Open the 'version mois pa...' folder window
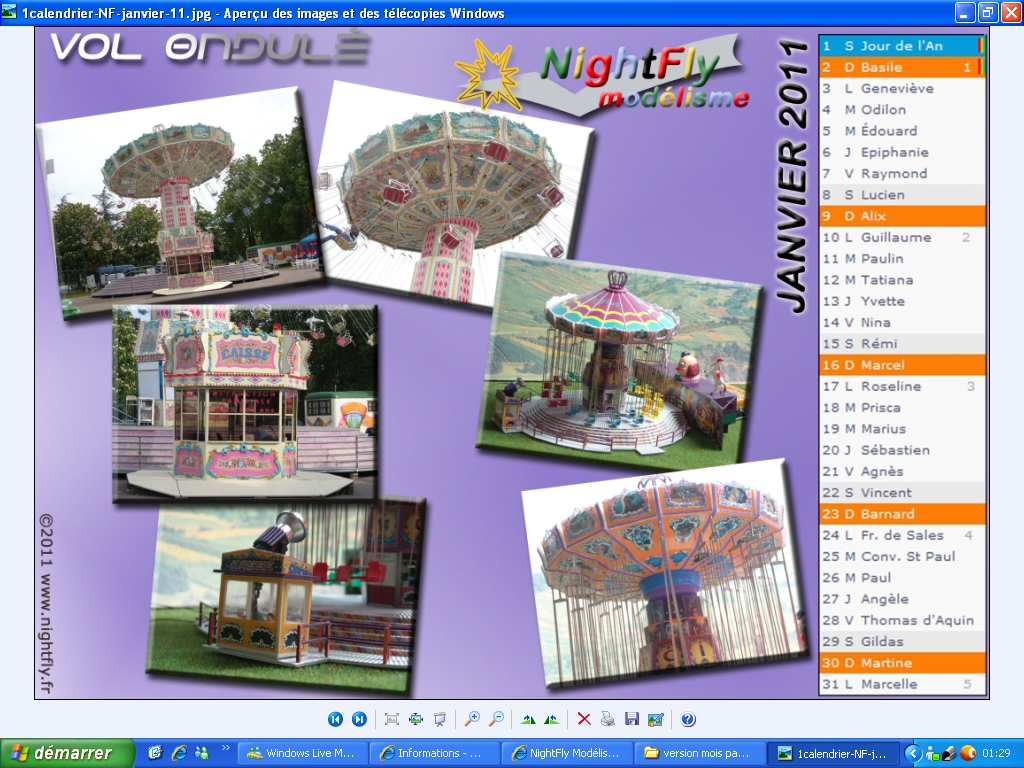1024x768 pixels. pos(698,753)
